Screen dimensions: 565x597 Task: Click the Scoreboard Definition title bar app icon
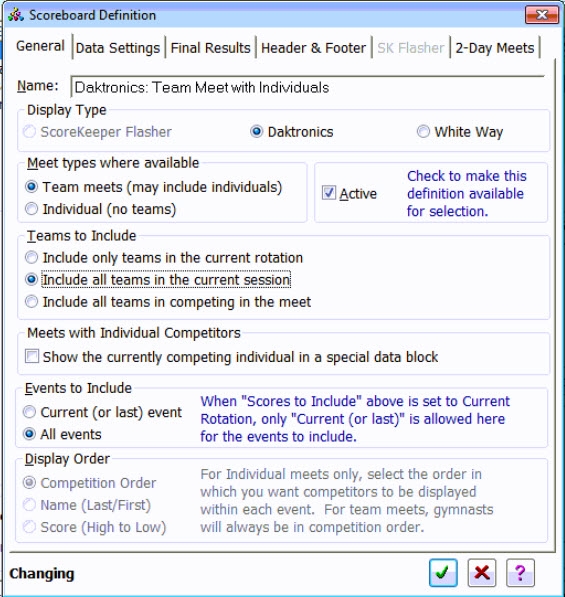pyautogui.click(x=16, y=15)
